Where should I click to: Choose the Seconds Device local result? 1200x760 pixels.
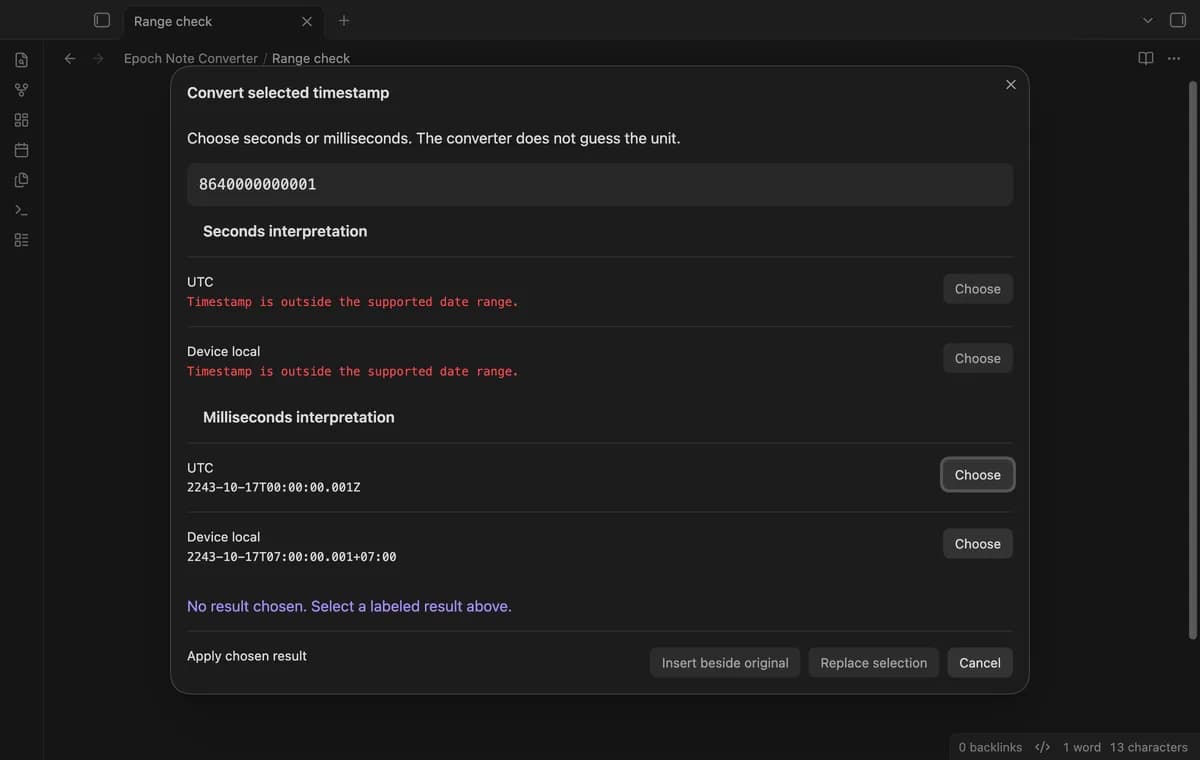[978, 358]
